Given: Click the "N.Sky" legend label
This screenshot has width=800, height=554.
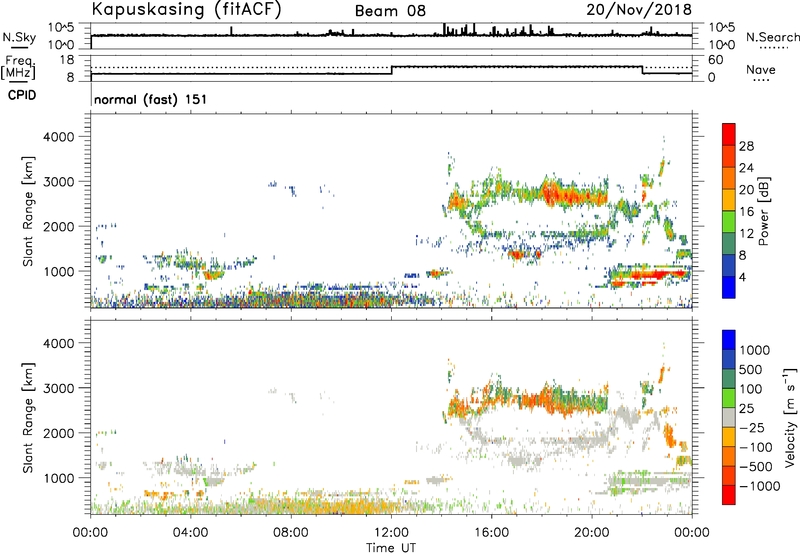Looking at the screenshot, I should tap(19, 38).
